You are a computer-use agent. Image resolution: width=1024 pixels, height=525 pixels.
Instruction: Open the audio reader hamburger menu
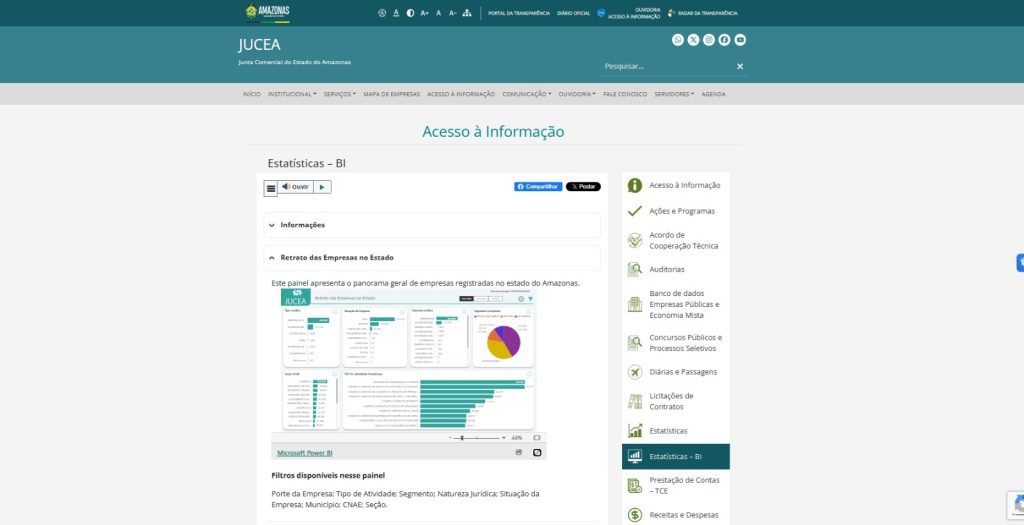[x=271, y=188]
